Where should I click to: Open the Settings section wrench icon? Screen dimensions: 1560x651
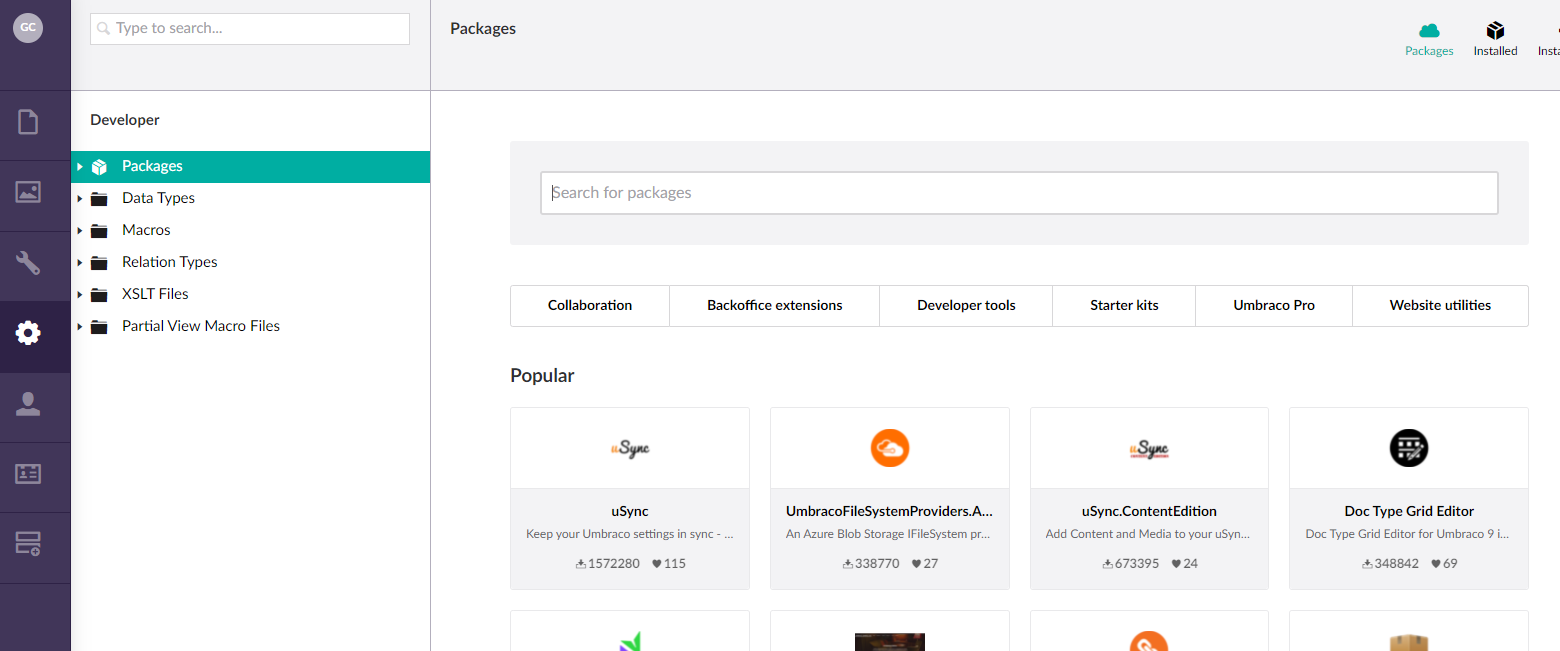(x=28, y=263)
